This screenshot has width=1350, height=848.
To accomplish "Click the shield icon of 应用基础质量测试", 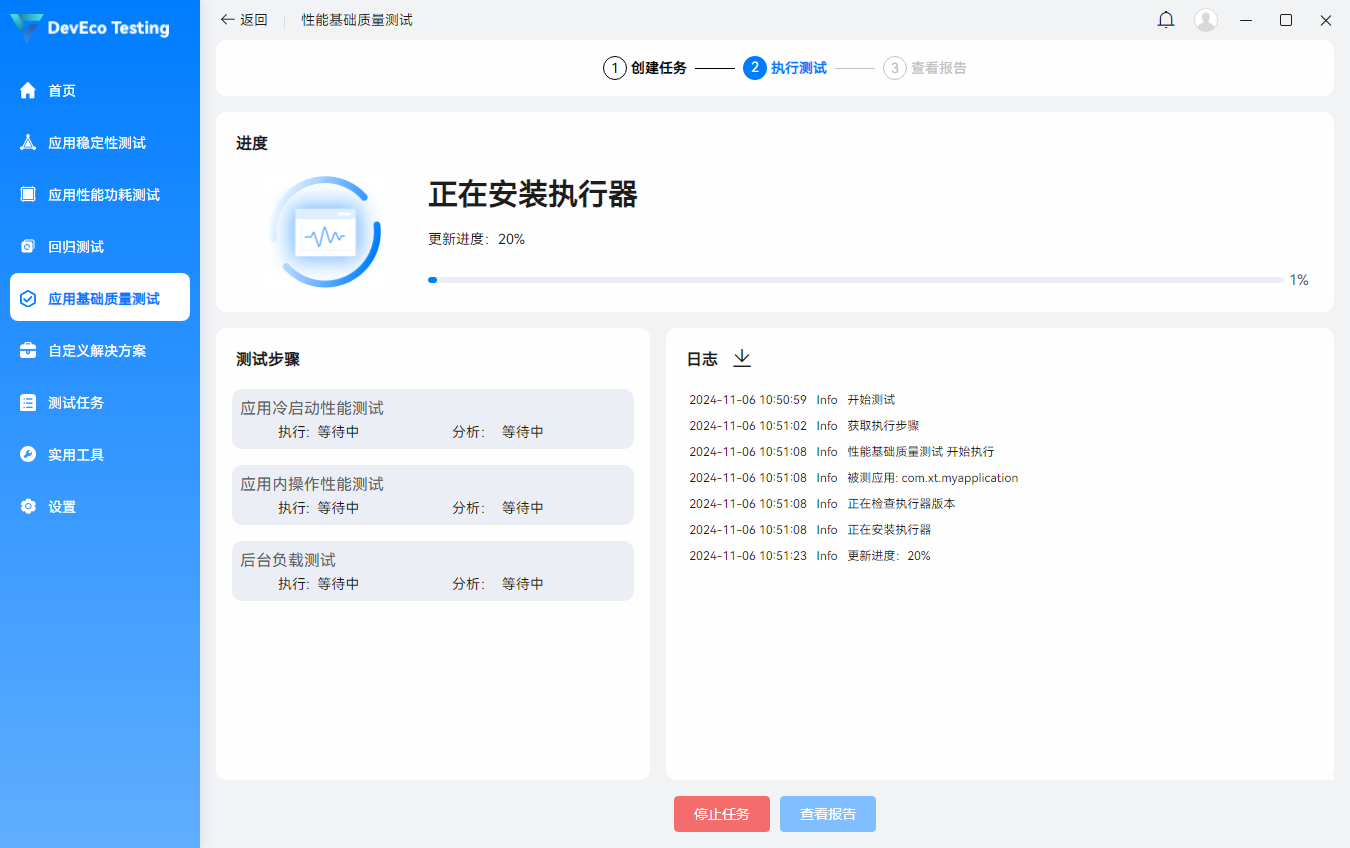I will tap(28, 299).
